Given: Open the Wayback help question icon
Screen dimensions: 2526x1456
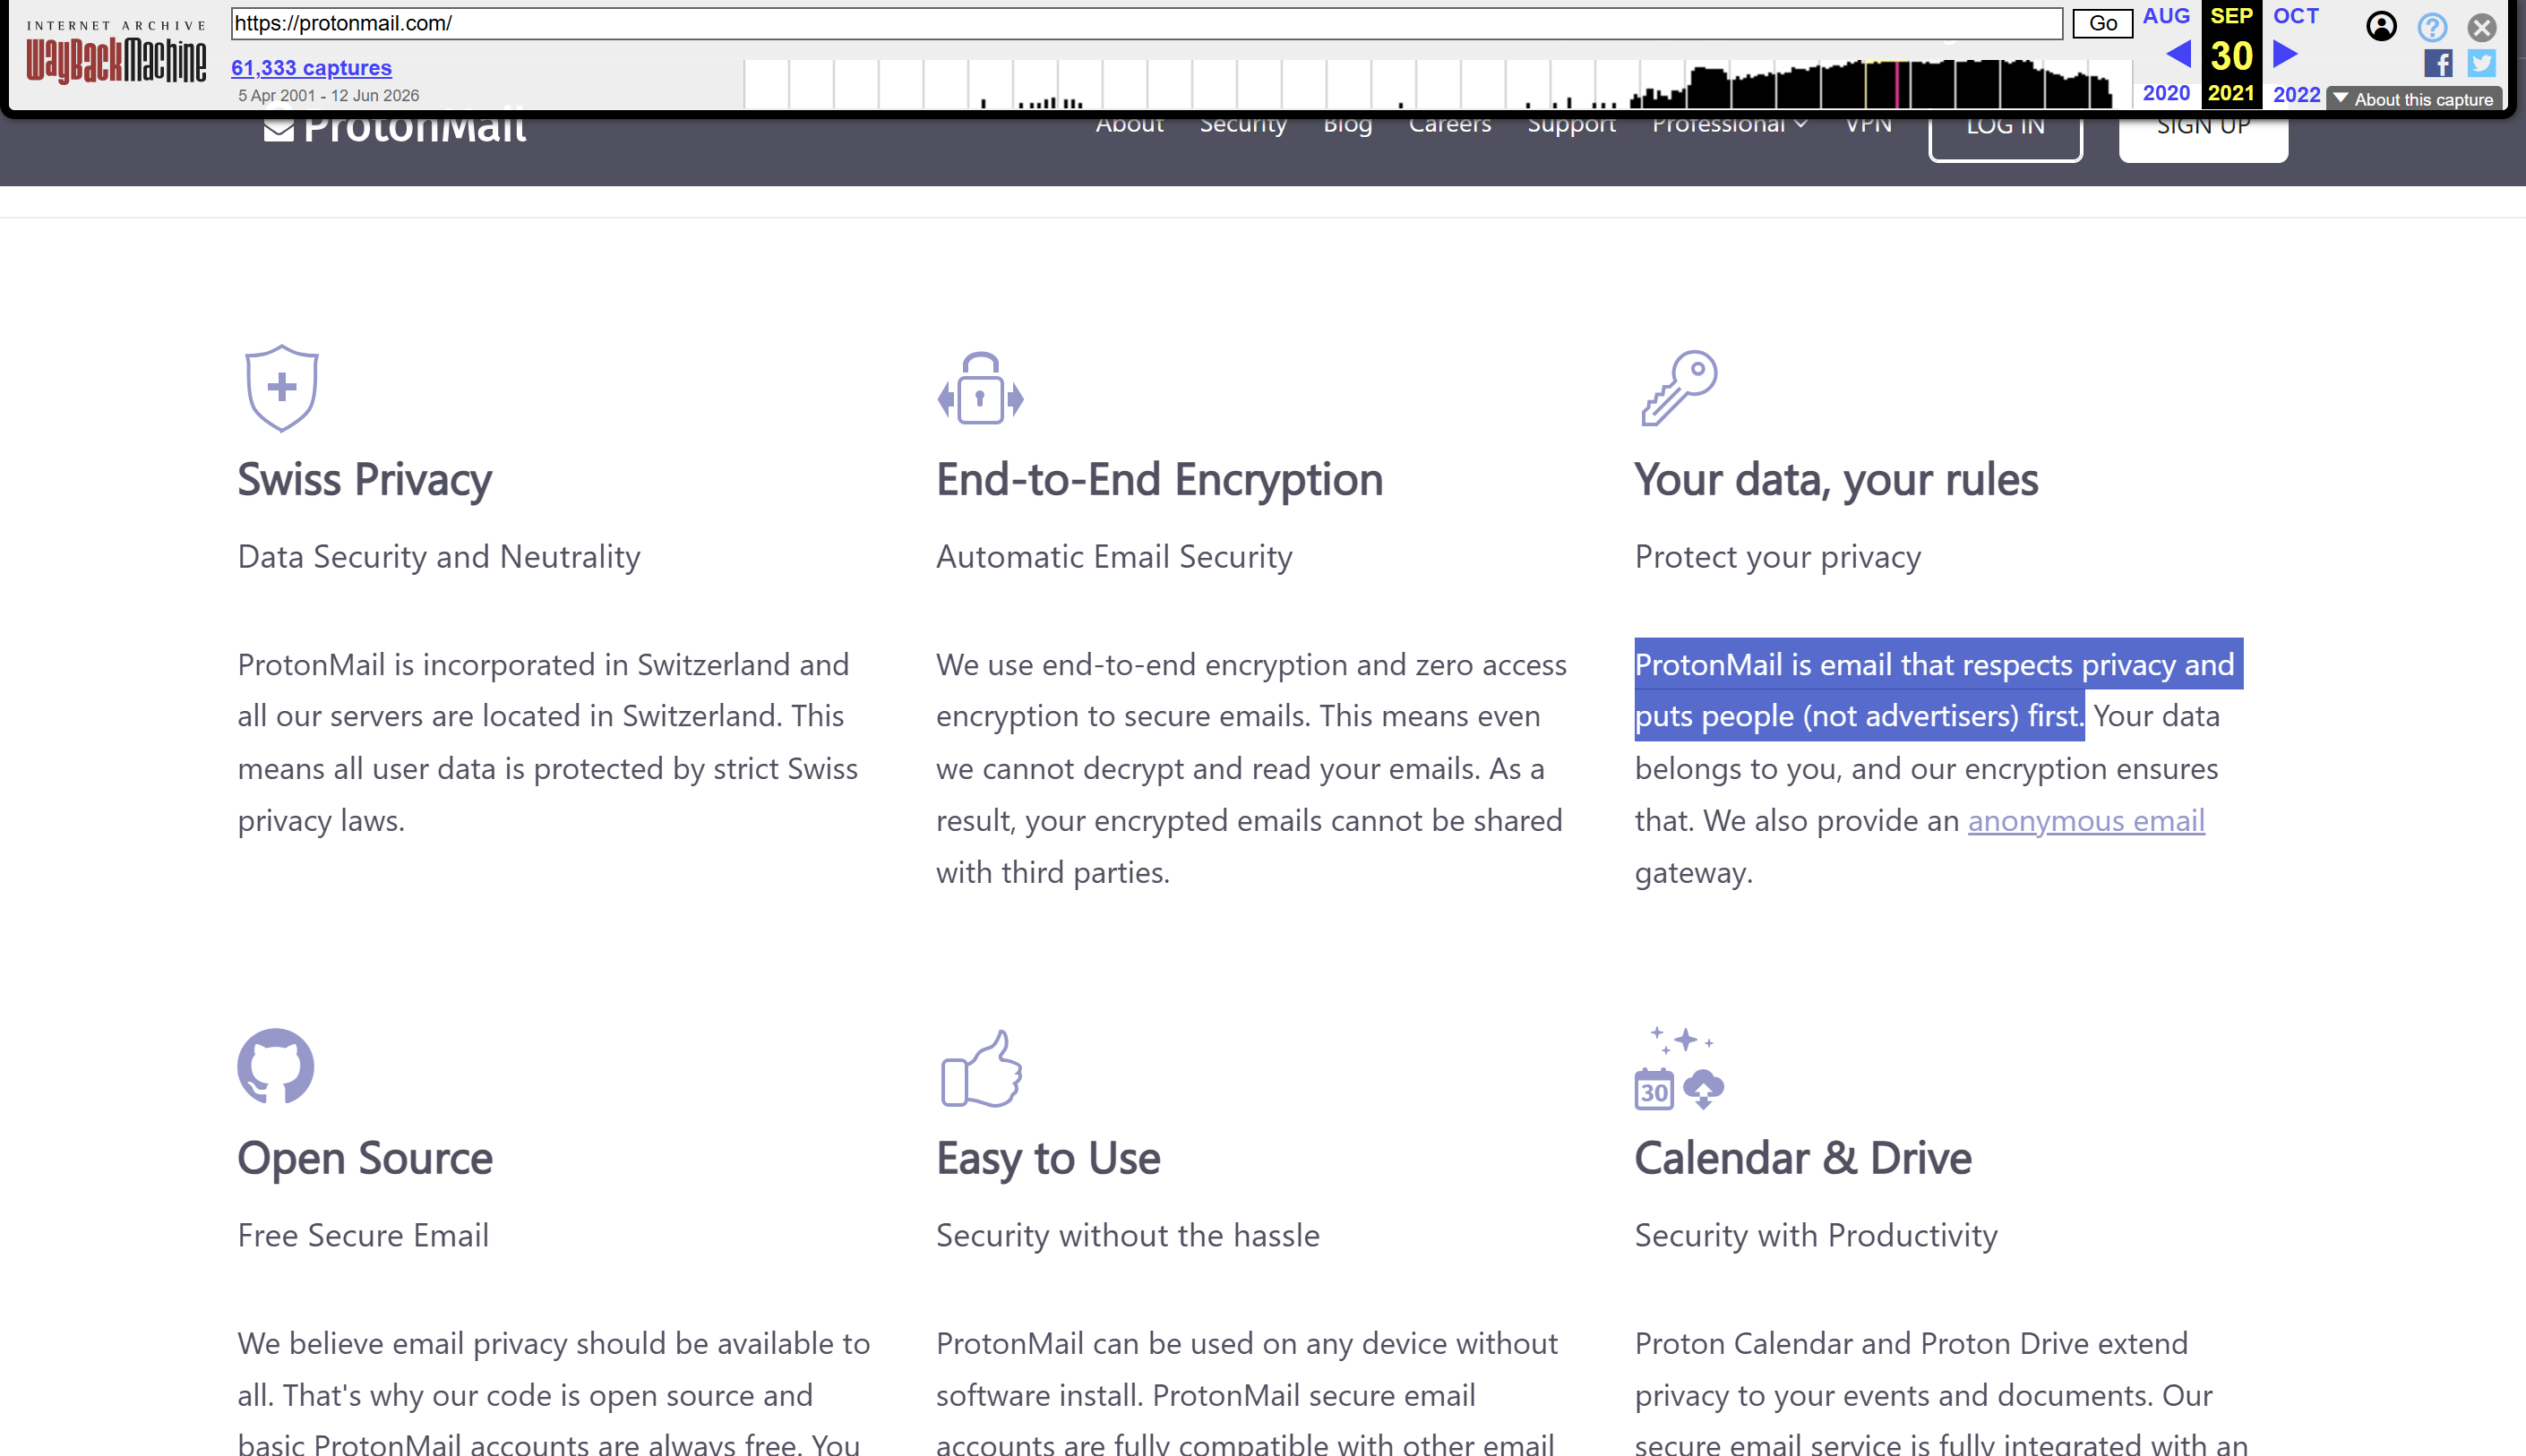Looking at the screenshot, I should click(x=2432, y=26).
